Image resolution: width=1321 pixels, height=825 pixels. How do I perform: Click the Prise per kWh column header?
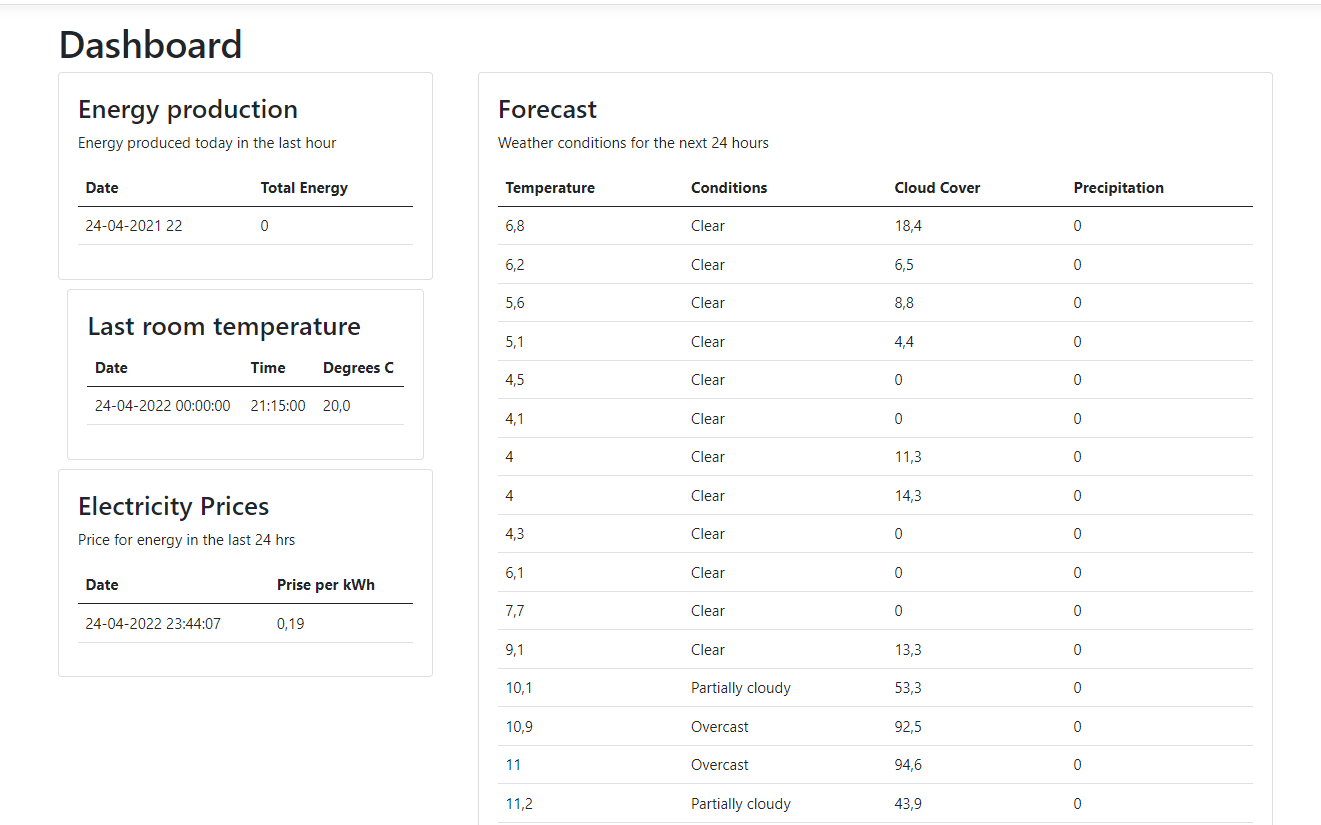[x=326, y=585]
